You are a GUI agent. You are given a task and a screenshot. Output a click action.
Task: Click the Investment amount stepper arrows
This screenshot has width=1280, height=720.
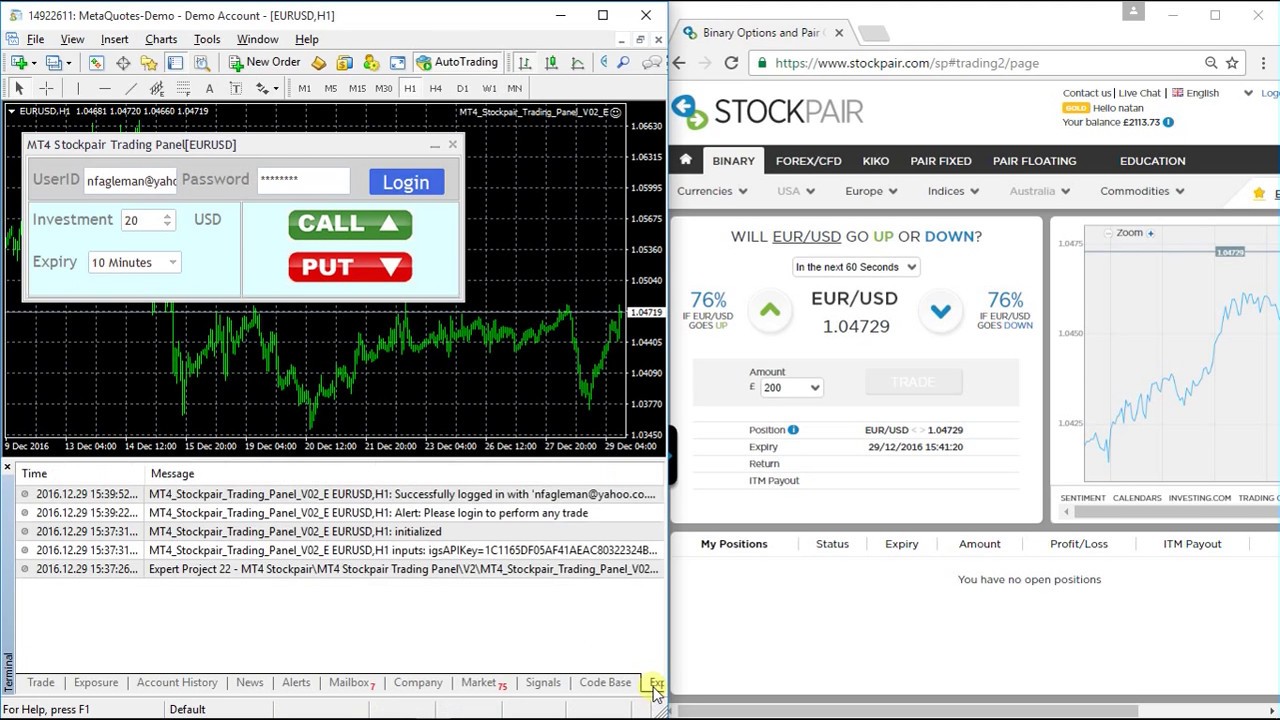point(167,220)
